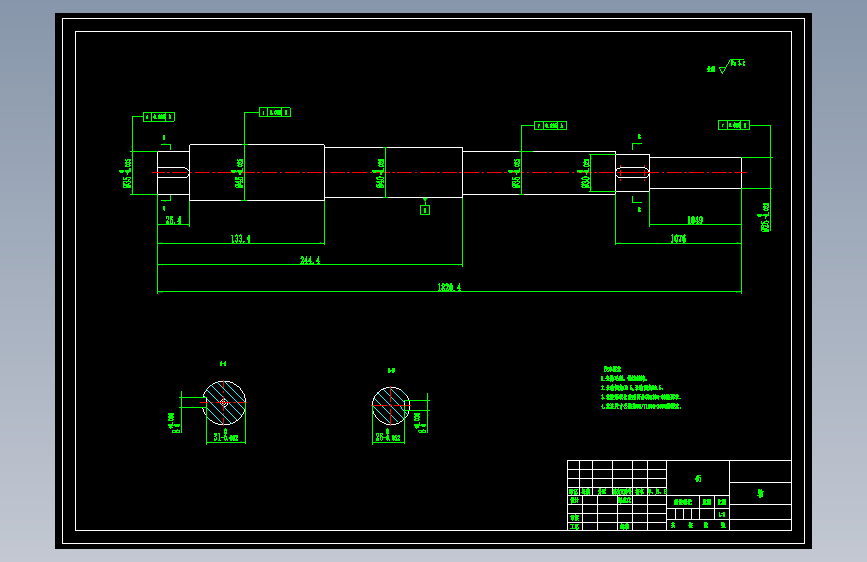The width and height of the screenshot is (867, 562).
Task: Select the 1076 dimension text
Action: coord(678,239)
